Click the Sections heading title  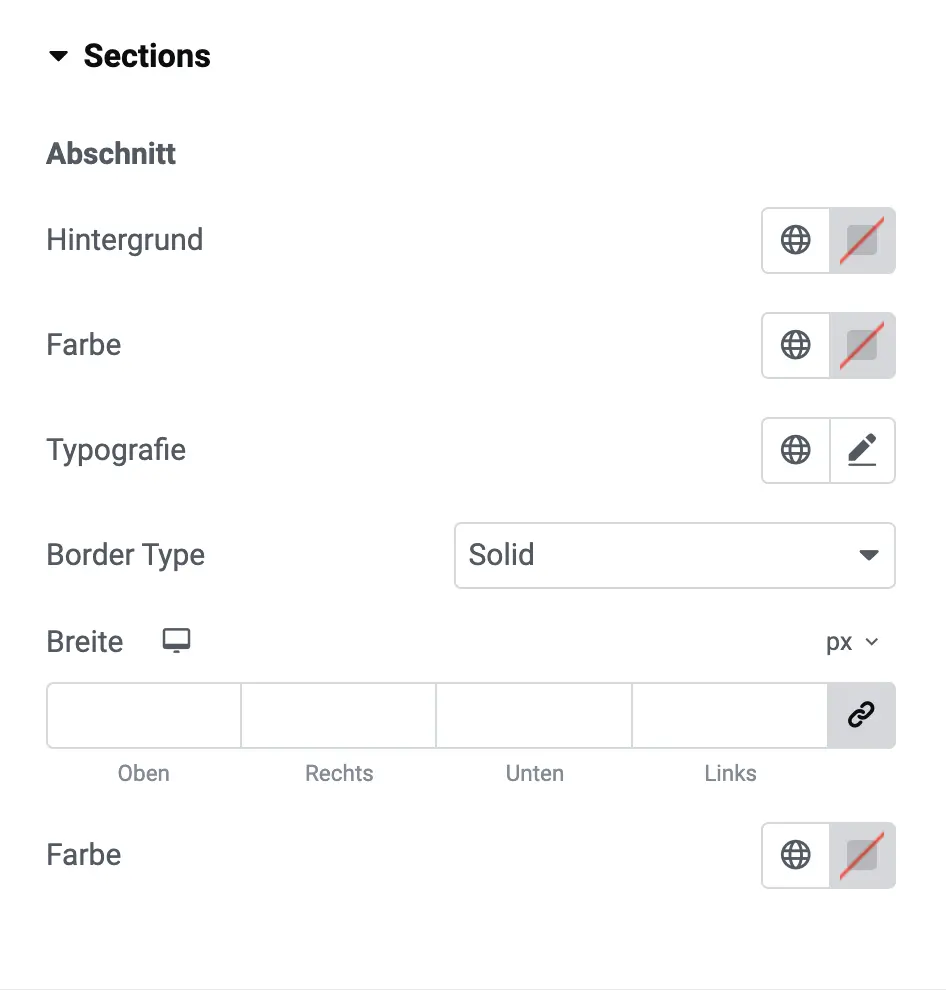tap(147, 56)
